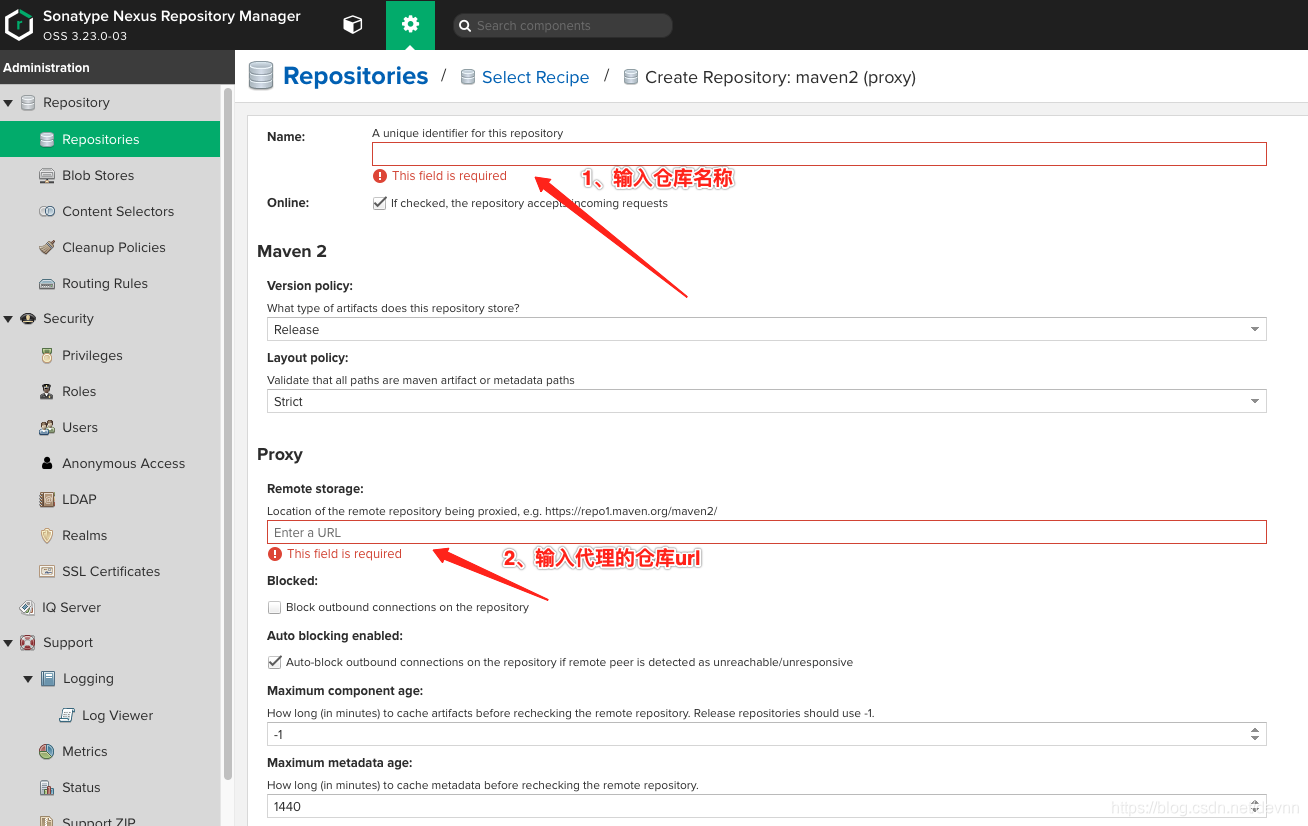Click the Status icon in sidebar
1308x826 pixels.
coord(47,787)
